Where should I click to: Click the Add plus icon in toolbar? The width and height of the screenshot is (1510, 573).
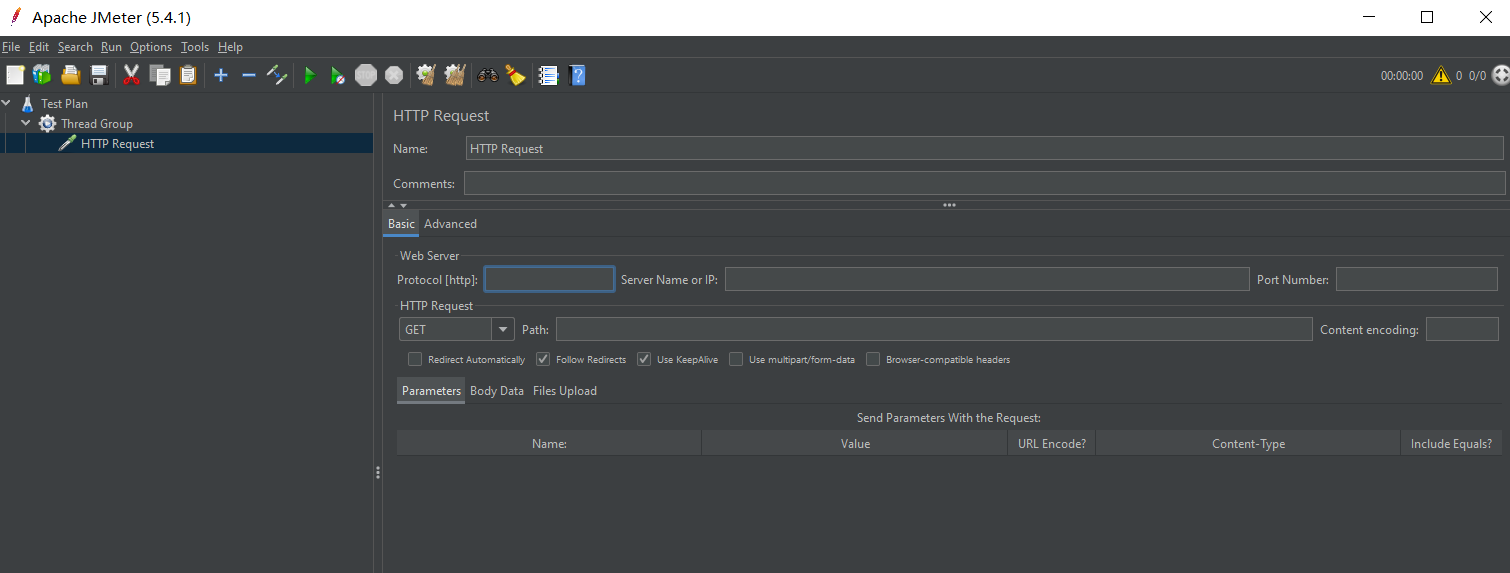(x=221, y=75)
